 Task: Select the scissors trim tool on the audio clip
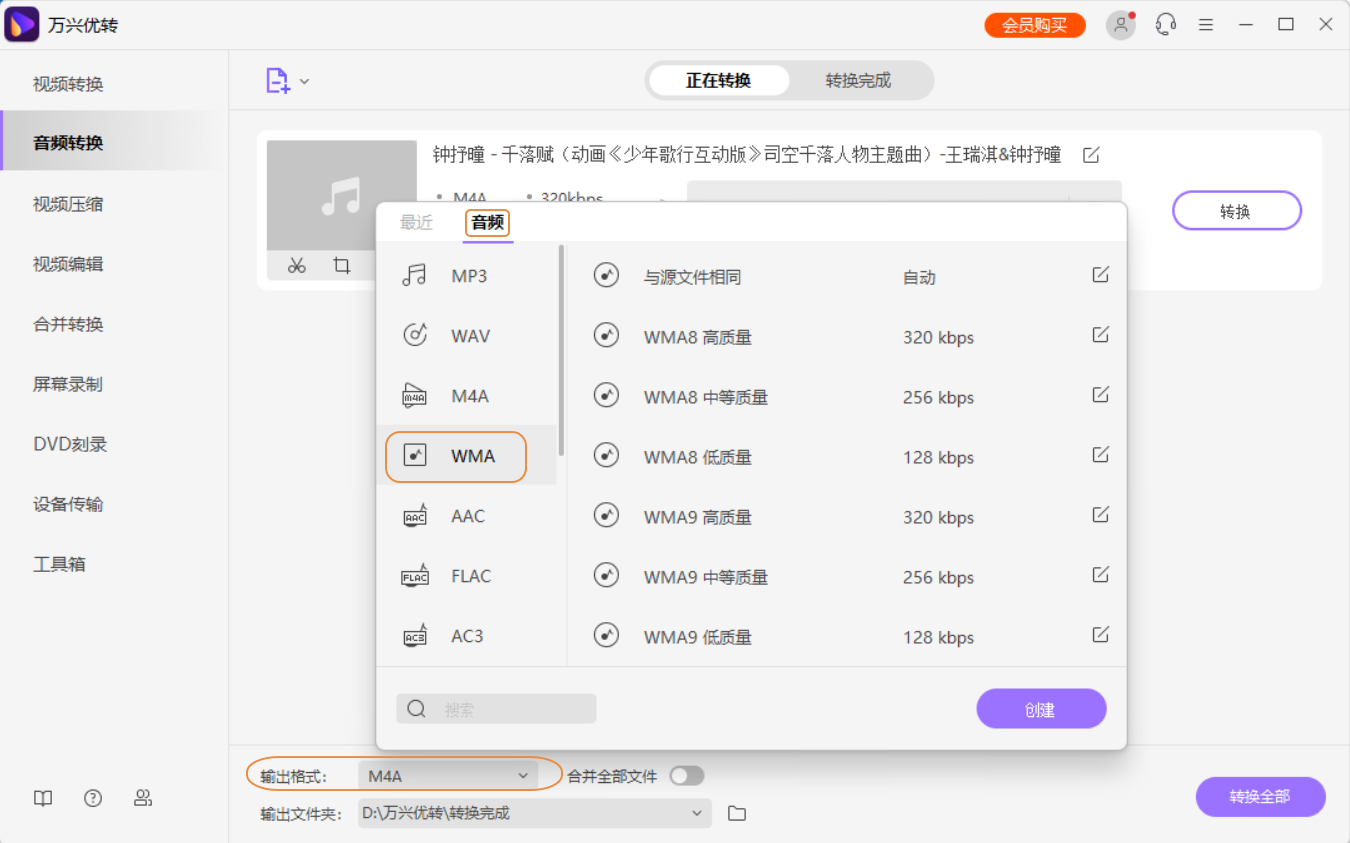295,266
